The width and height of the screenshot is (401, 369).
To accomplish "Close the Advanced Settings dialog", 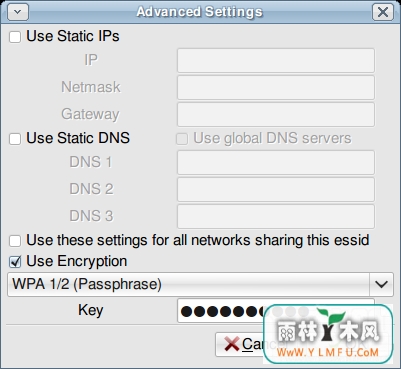I will click(383, 12).
